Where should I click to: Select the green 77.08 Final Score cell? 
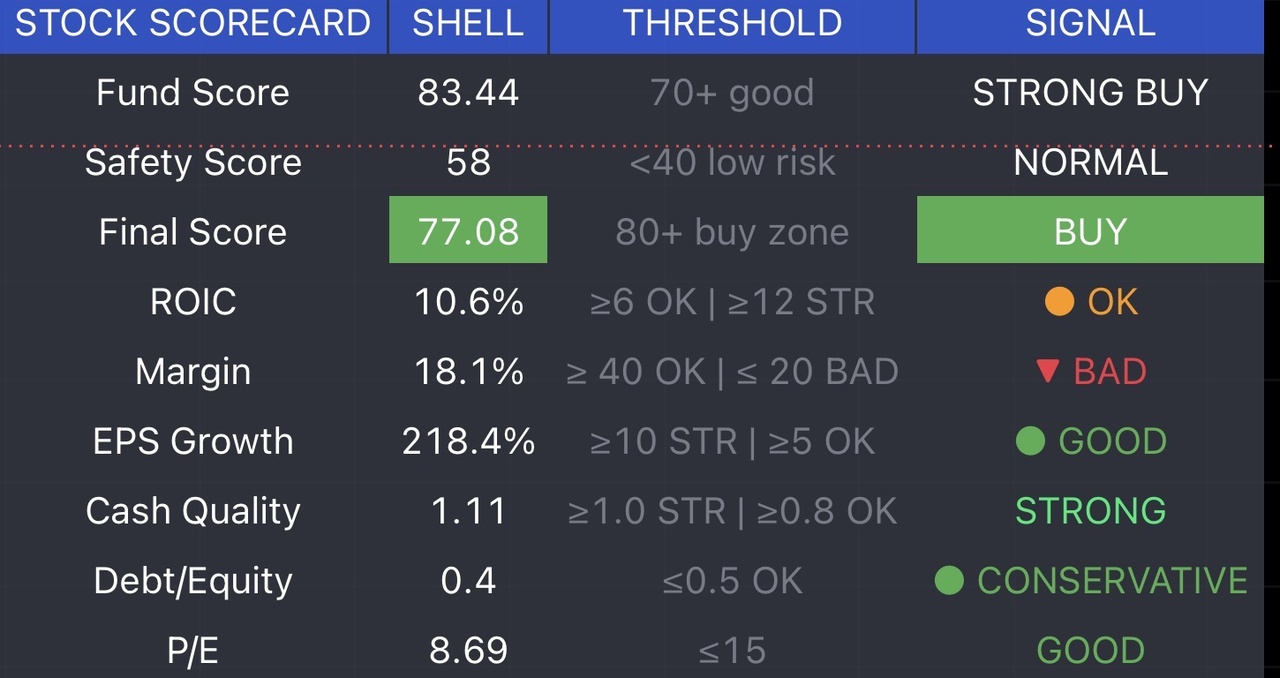[x=468, y=230]
